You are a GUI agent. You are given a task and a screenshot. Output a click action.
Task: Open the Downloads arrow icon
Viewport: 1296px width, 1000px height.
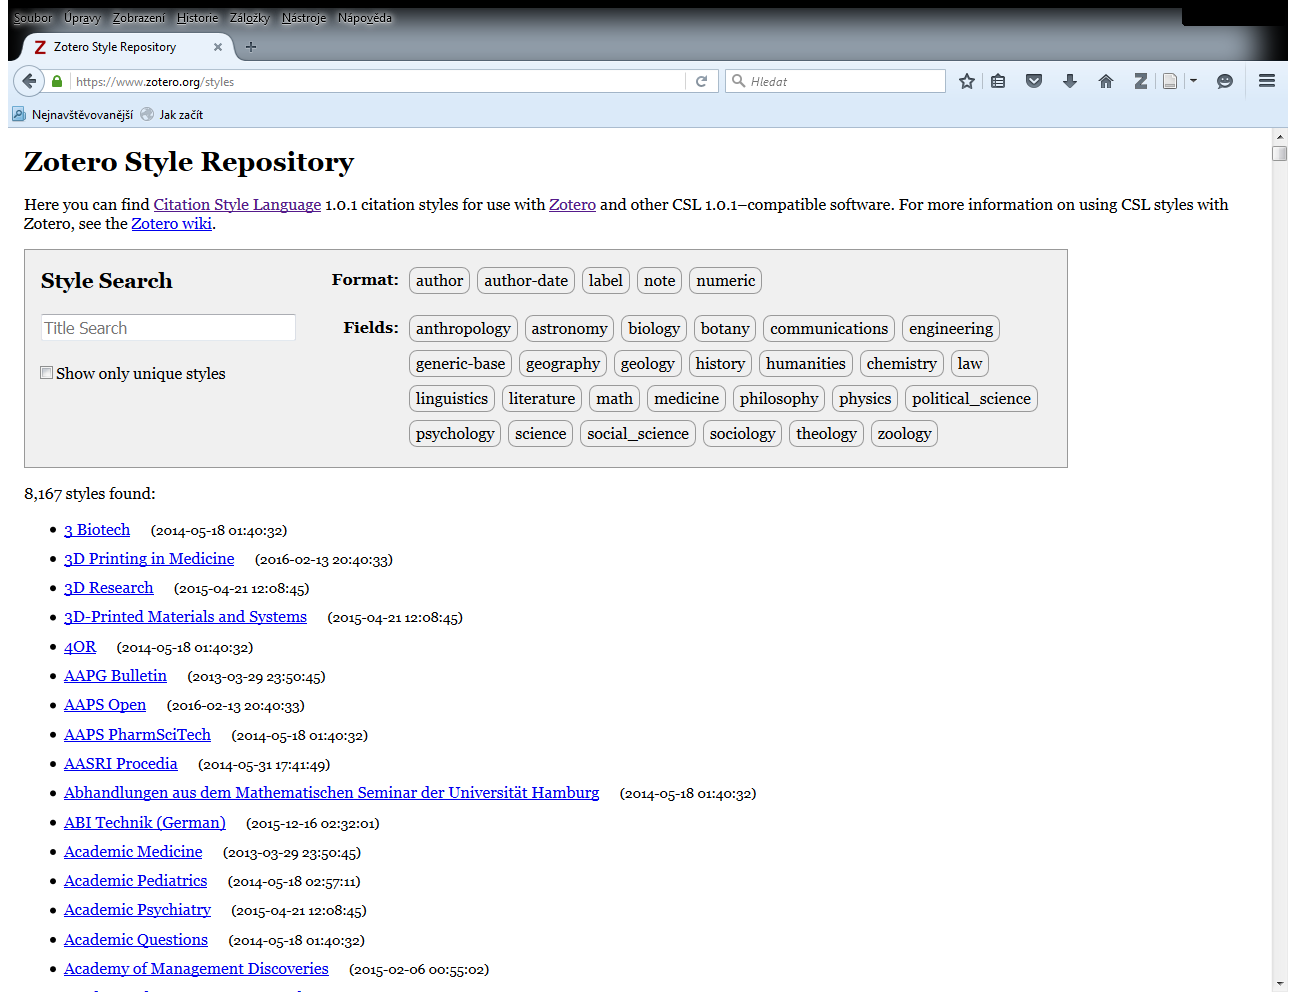1070,81
